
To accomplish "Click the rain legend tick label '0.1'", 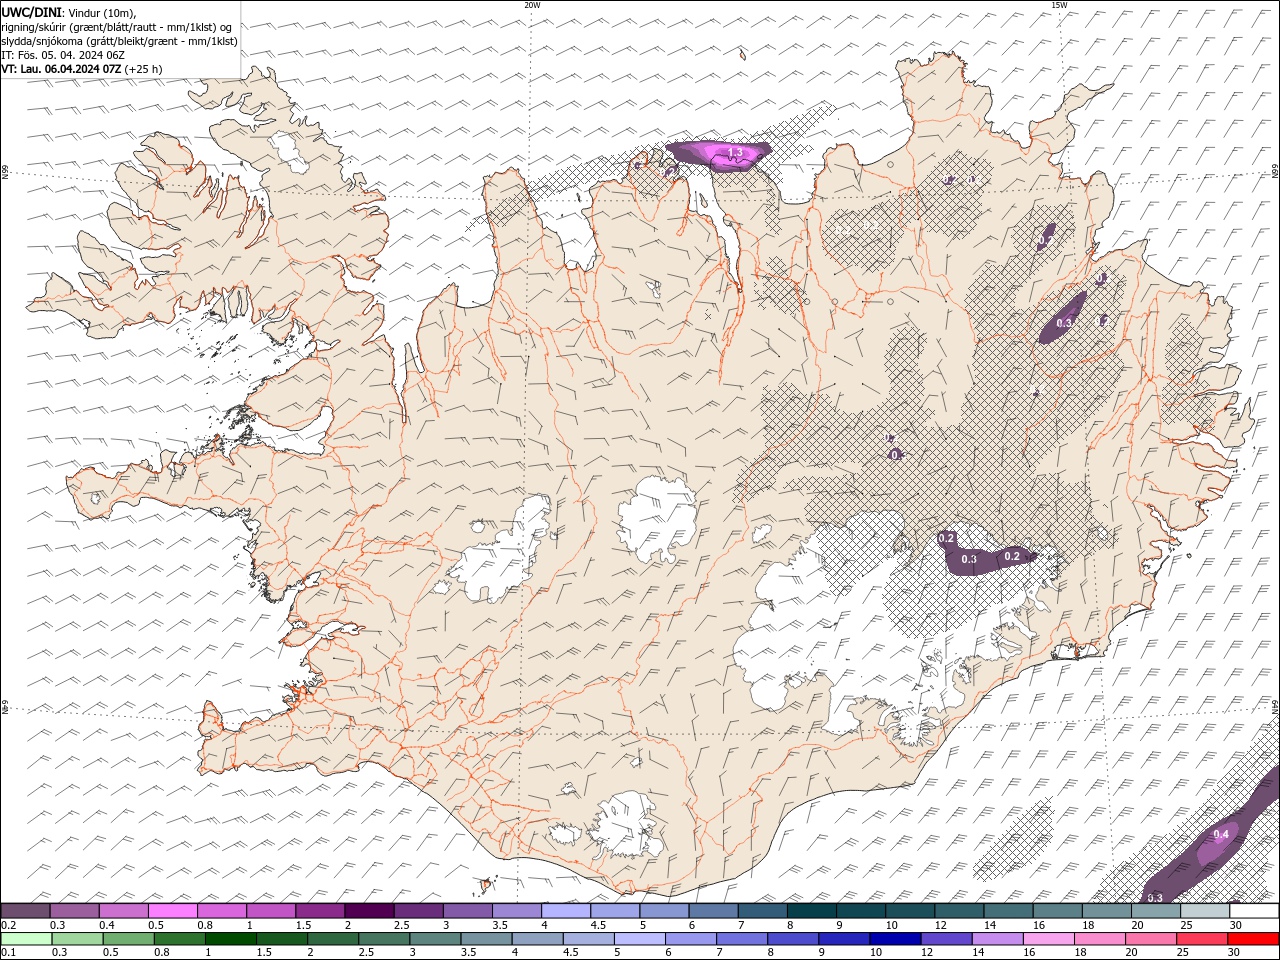I will point(9,952).
